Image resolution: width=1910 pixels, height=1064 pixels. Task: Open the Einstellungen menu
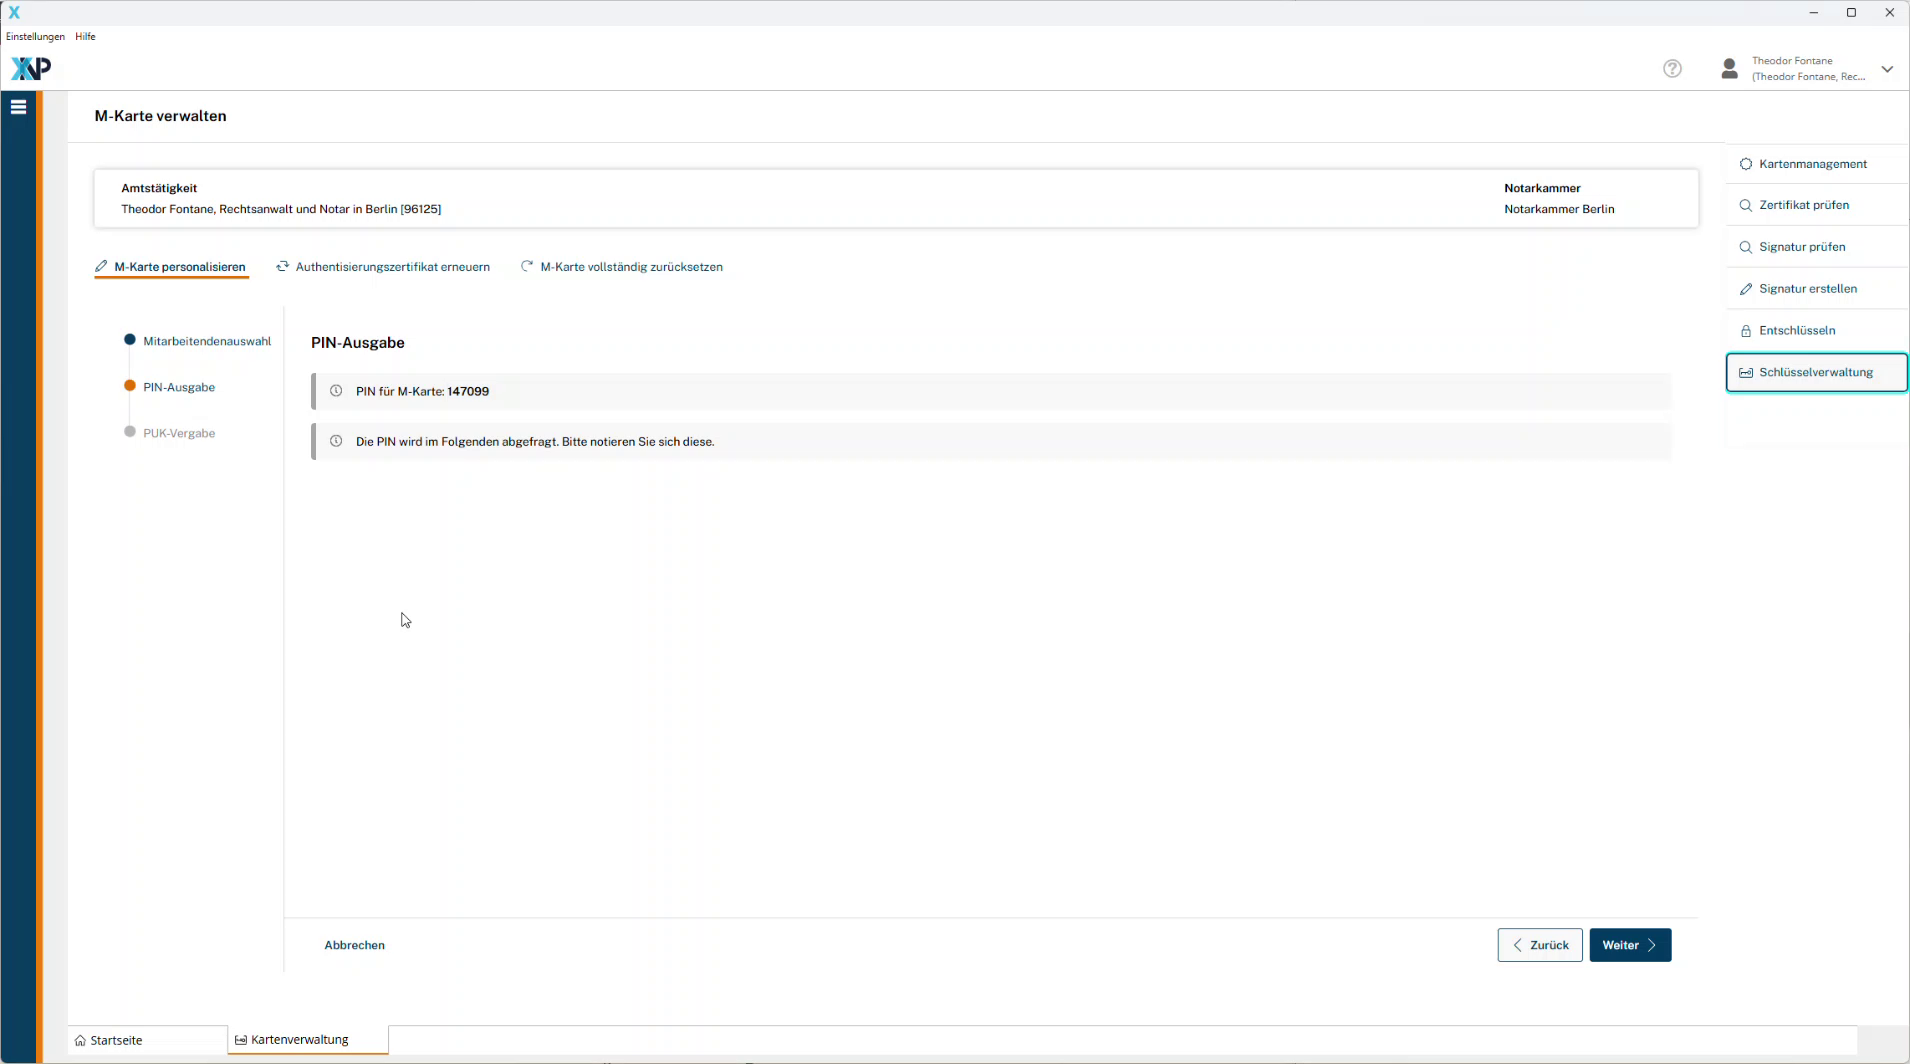pos(35,37)
